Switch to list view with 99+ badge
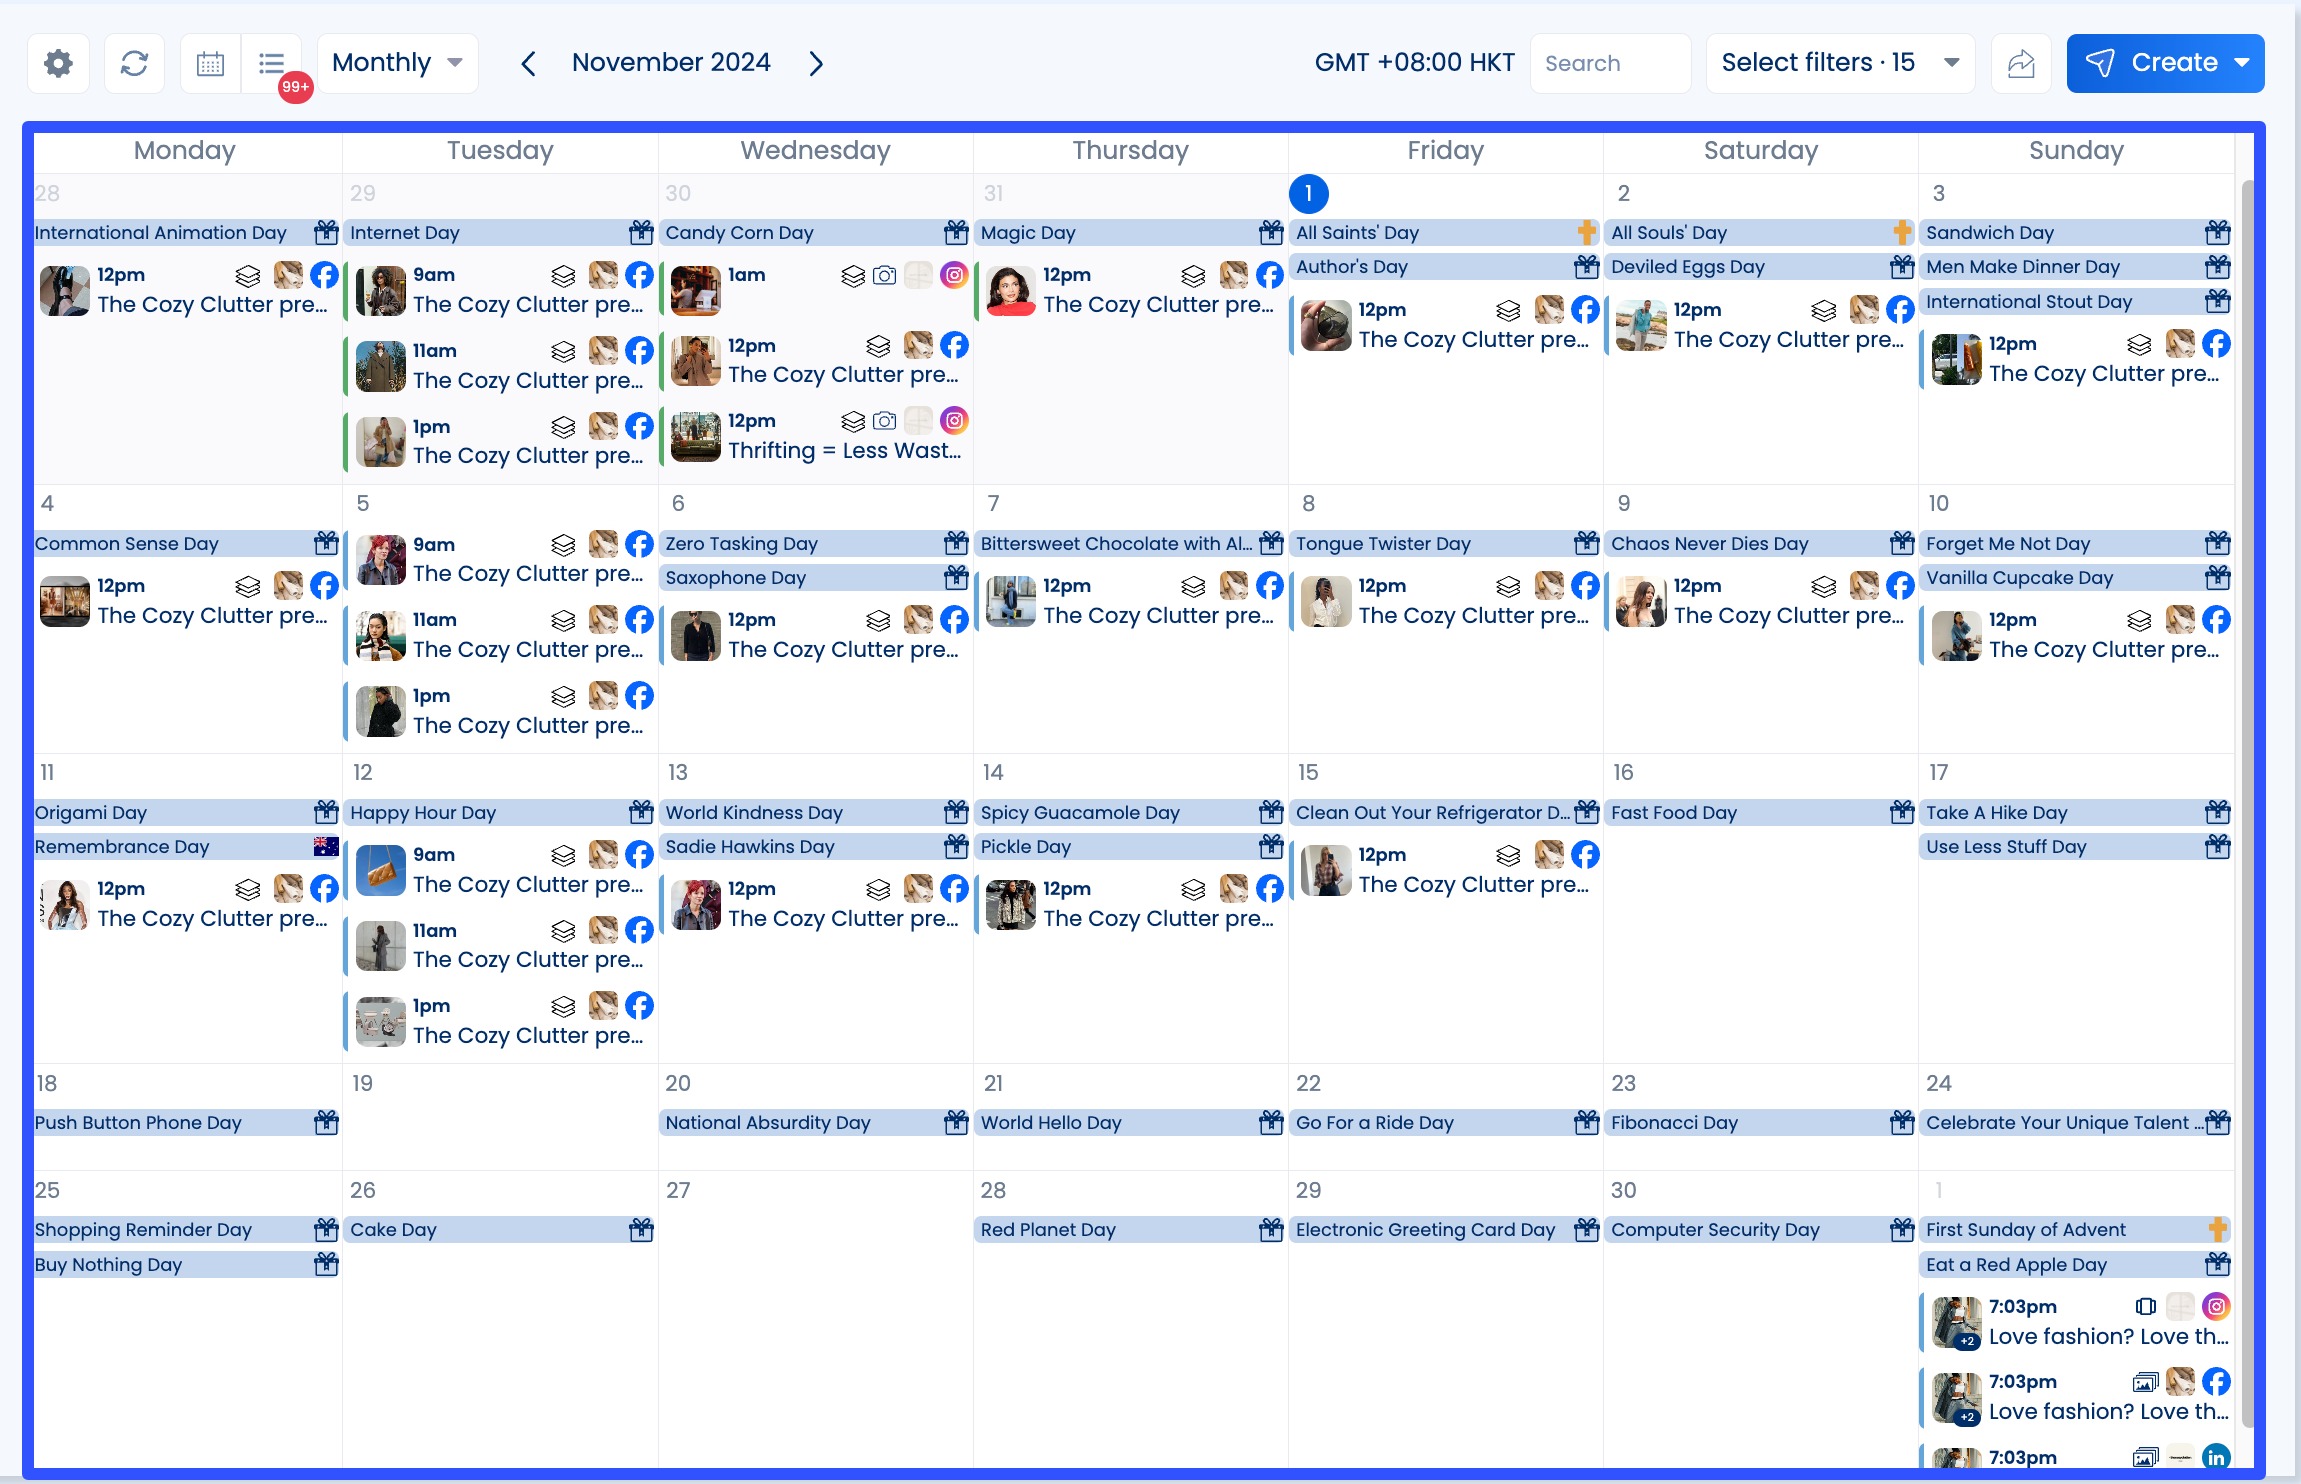Viewport: 2301px width, 1484px height. click(272, 63)
